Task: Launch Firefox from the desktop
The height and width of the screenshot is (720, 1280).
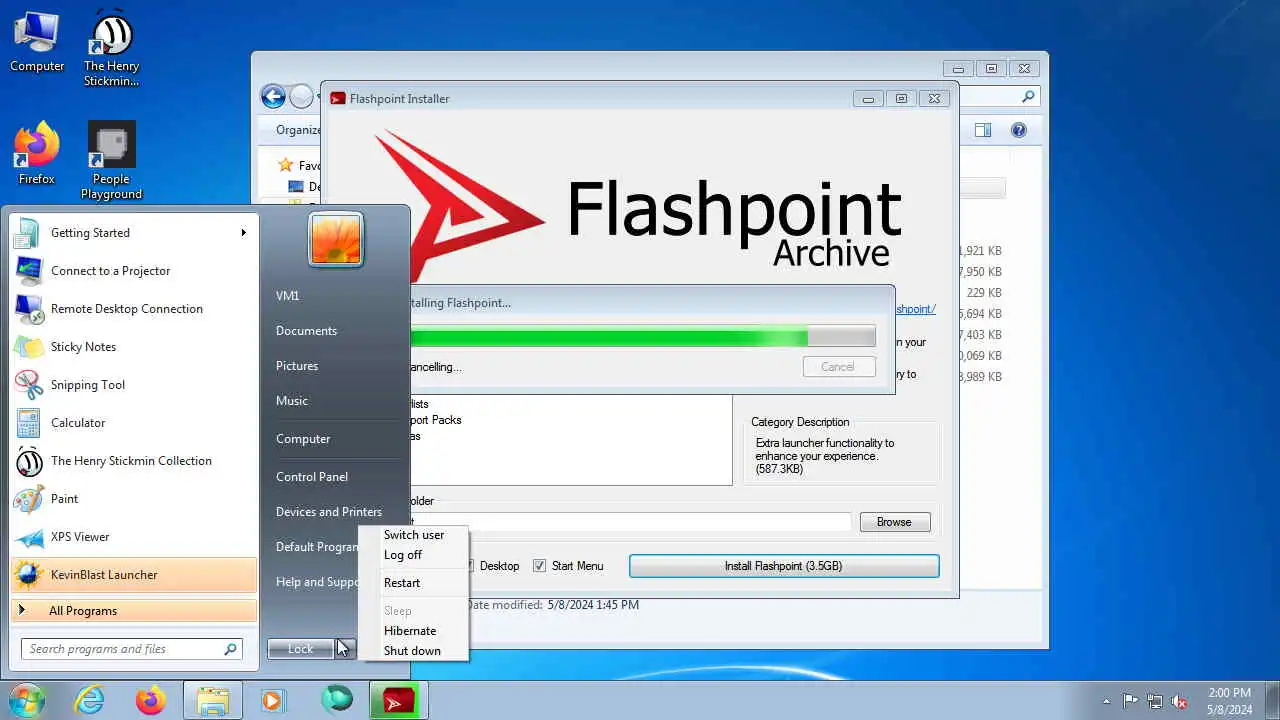Action: (37, 153)
